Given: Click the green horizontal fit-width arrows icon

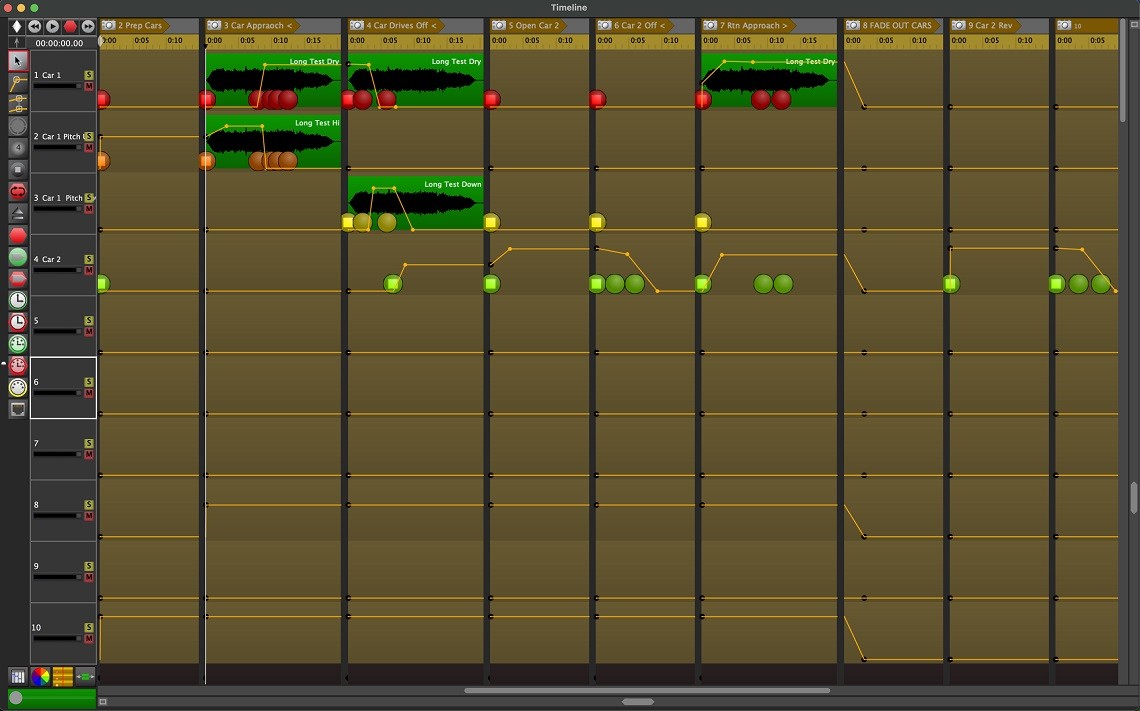Looking at the screenshot, I should [85, 677].
